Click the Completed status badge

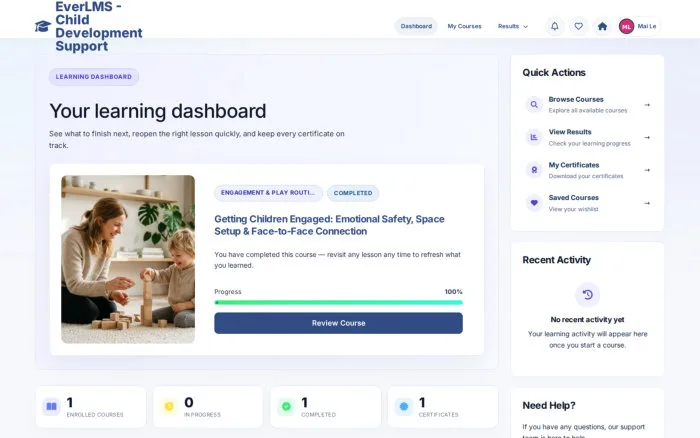tap(353, 193)
